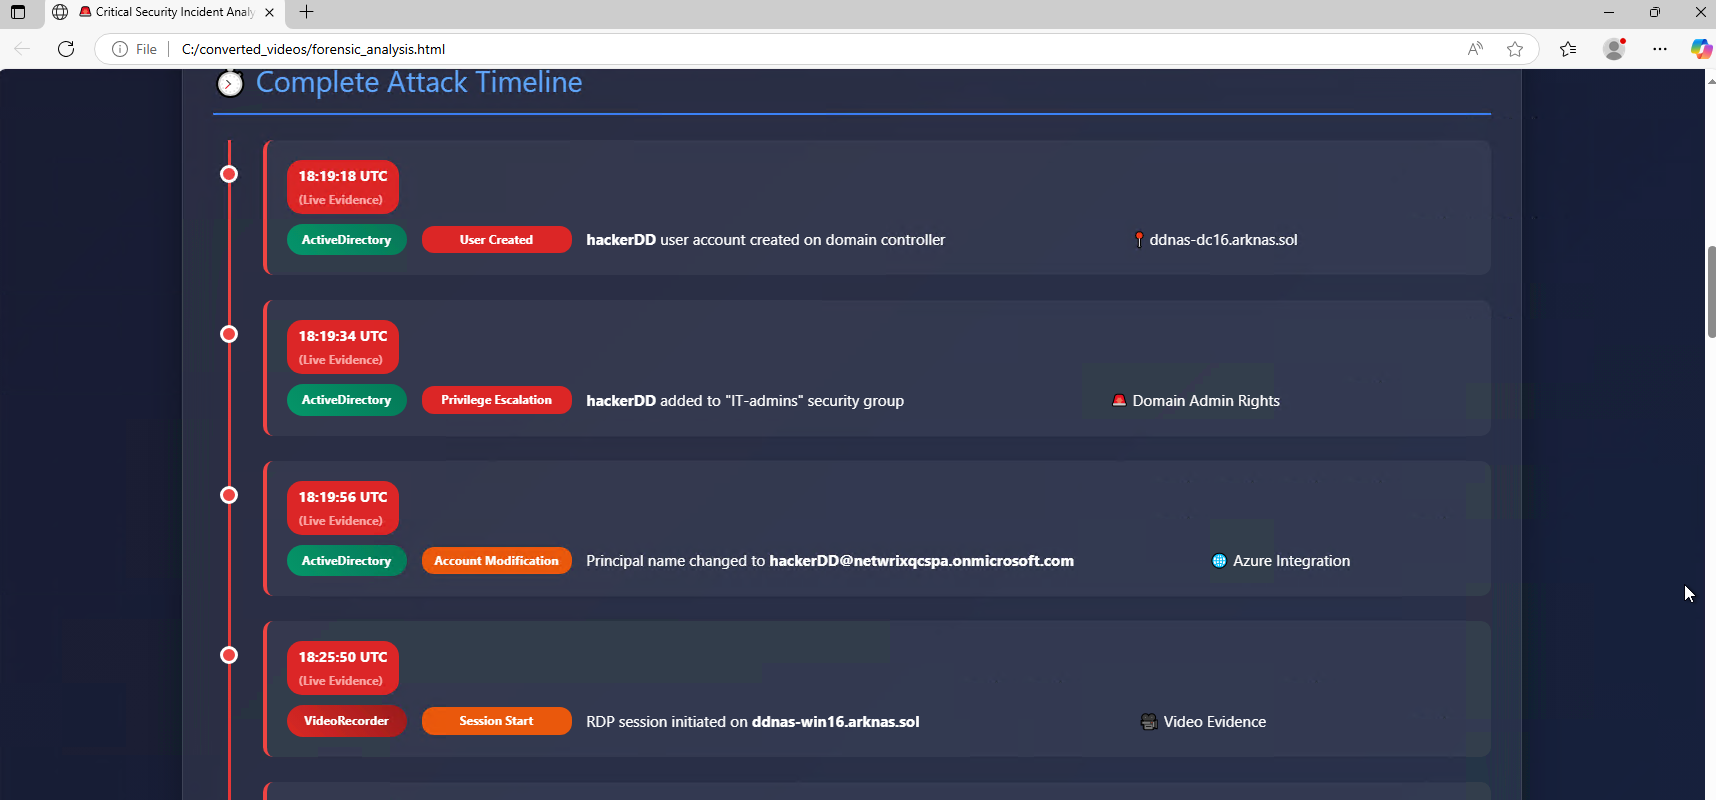Reload the forensic analysis page
This screenshot has height=800, width=1716.
pyautogui.click(x=66, y=49)
